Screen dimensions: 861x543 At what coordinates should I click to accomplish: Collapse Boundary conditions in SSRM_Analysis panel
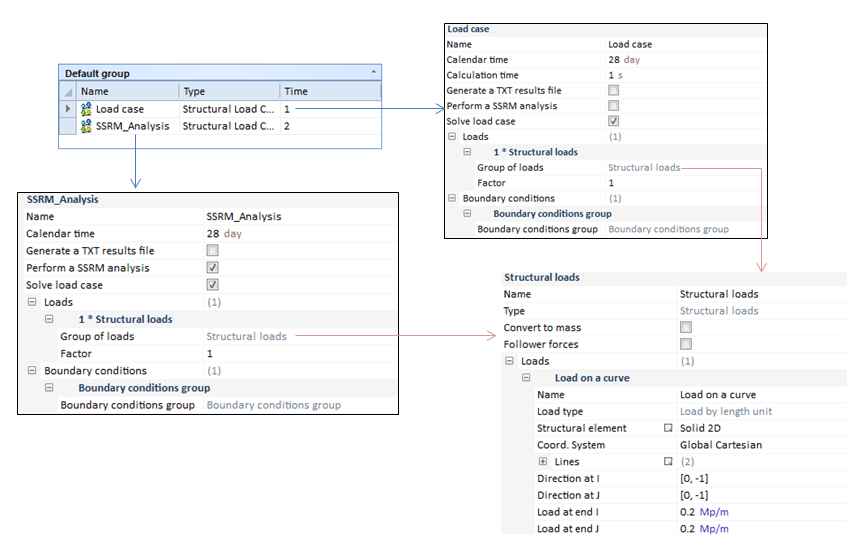coord(32,371)
